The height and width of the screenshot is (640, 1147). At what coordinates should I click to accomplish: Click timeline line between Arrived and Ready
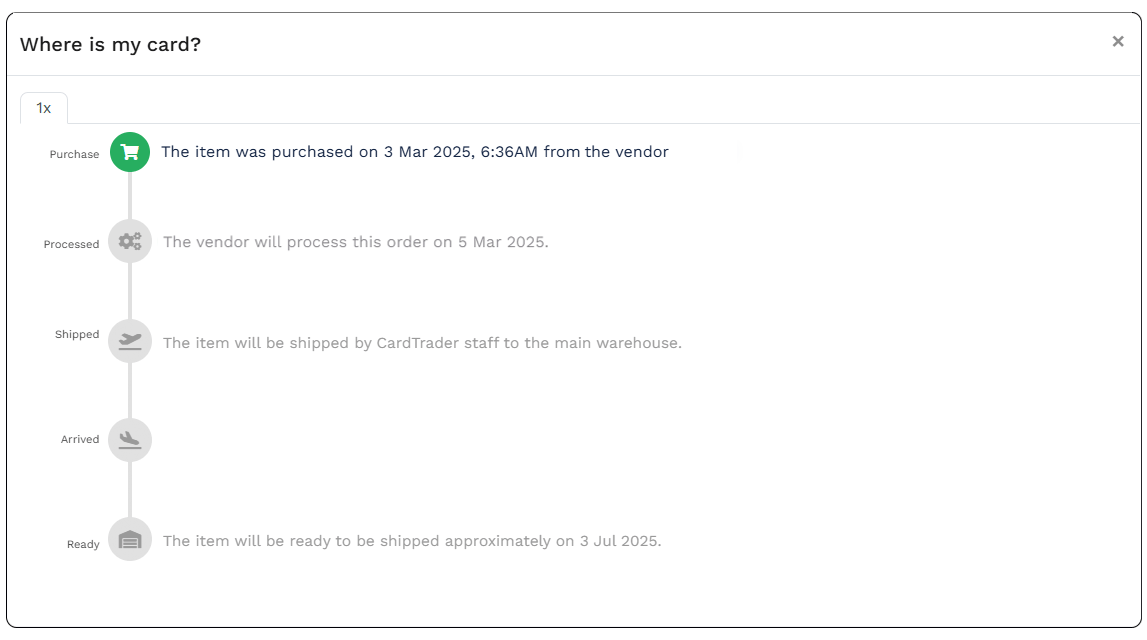(x=130, y=490)
